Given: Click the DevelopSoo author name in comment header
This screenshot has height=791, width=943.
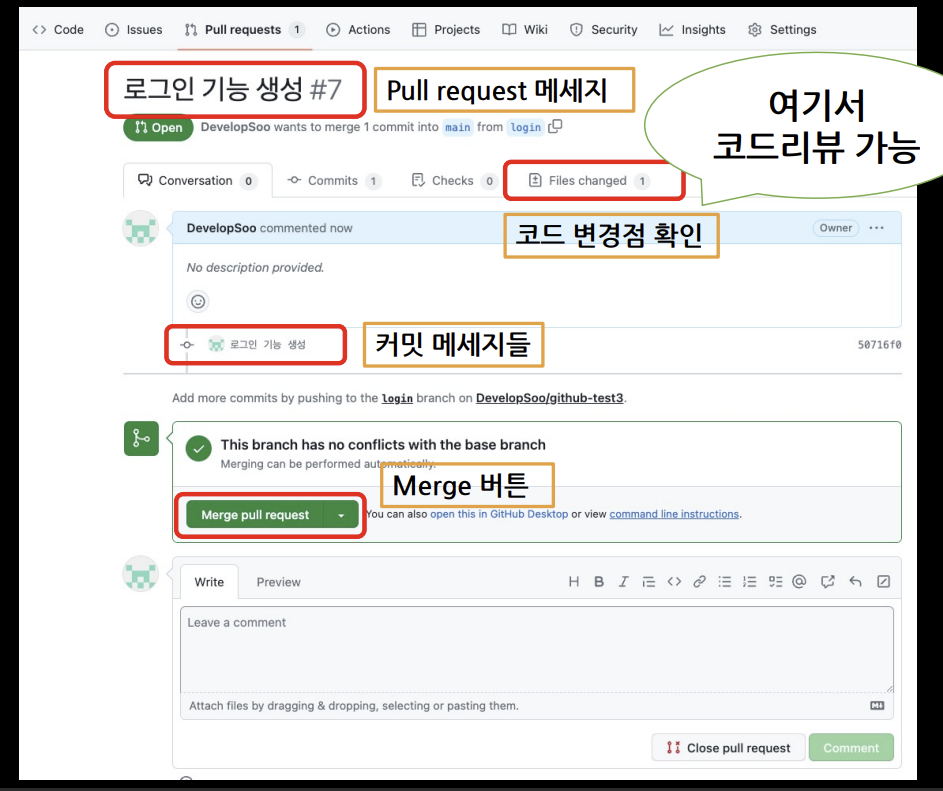Looking at the screenshot, I should tap(221, 228).
